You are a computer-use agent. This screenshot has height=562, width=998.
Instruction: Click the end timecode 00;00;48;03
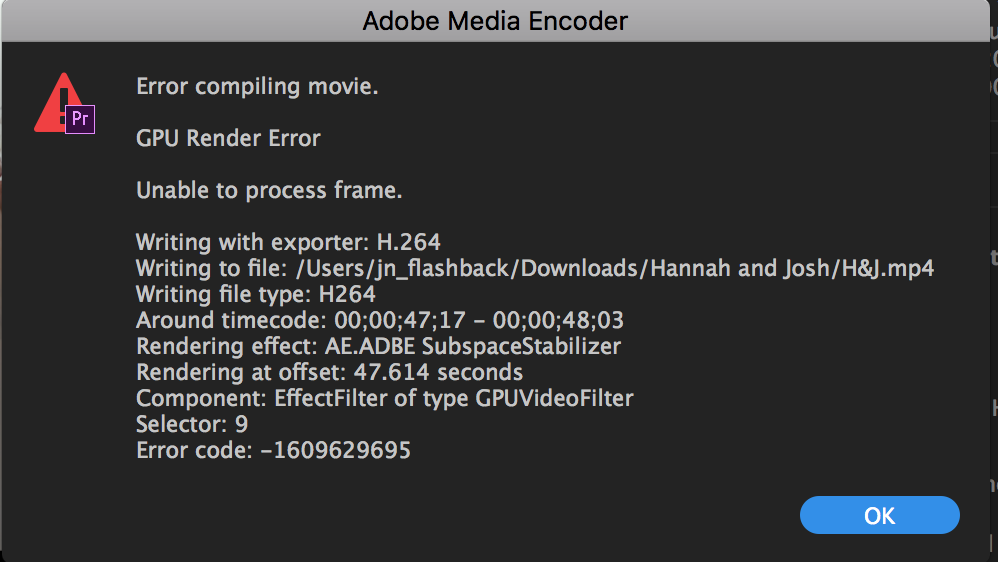pyautogui.click(x=558, y=320)
